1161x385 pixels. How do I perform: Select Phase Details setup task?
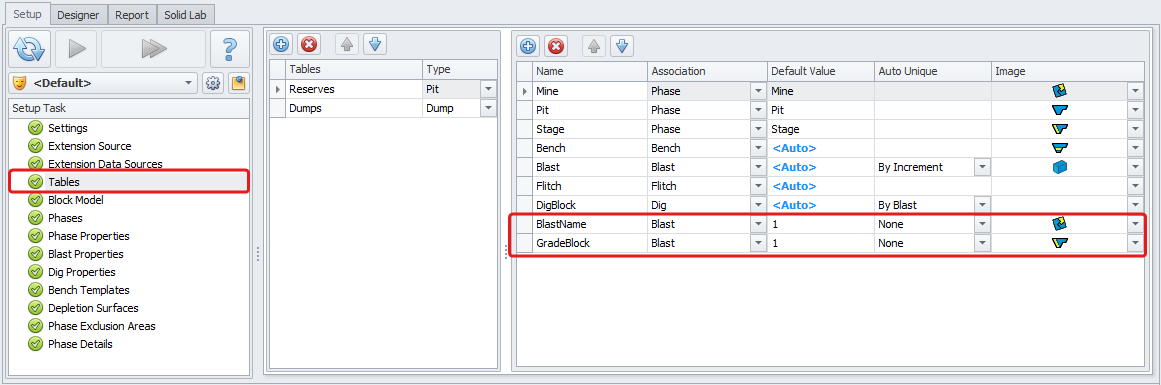tap(80, 344)
